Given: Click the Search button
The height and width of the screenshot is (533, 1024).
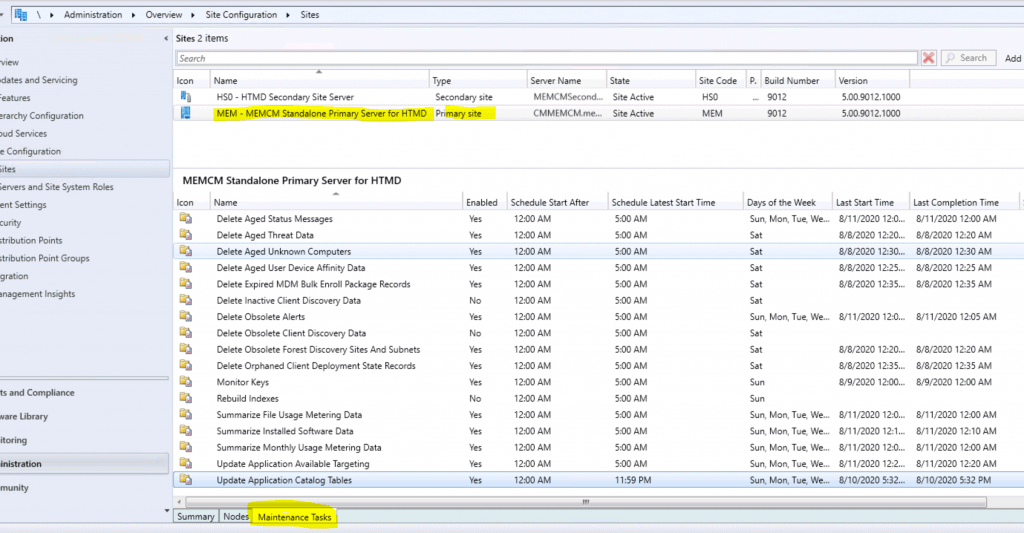Looking at the screenshot, I should click(x=967, y=58).
